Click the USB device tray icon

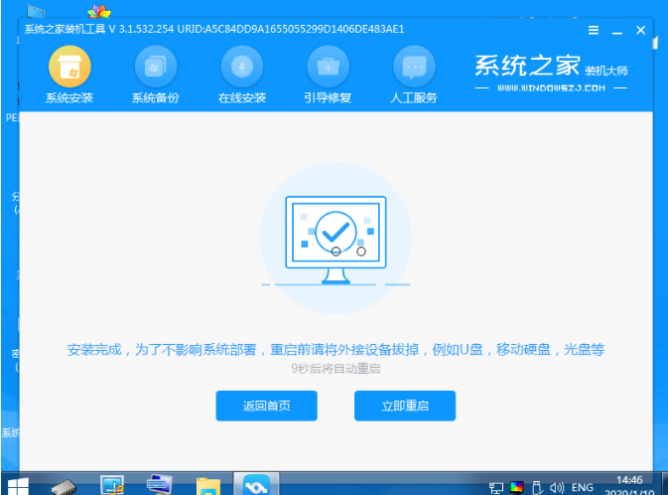tap(537, 488)
